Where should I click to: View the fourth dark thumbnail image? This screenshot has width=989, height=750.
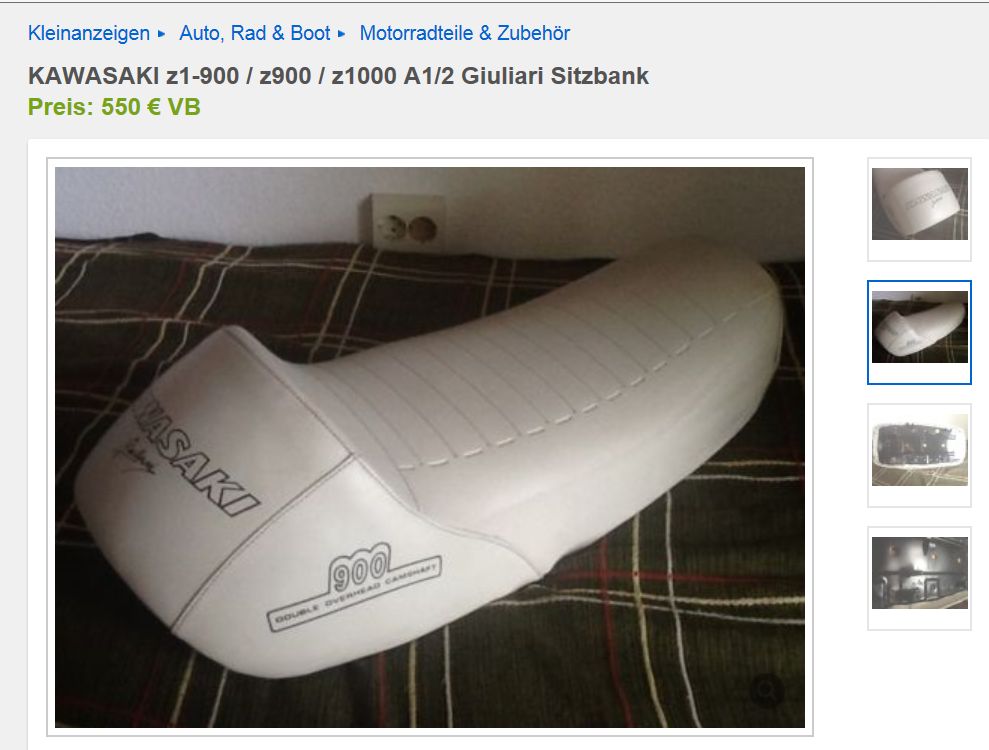tap(920, 578)
